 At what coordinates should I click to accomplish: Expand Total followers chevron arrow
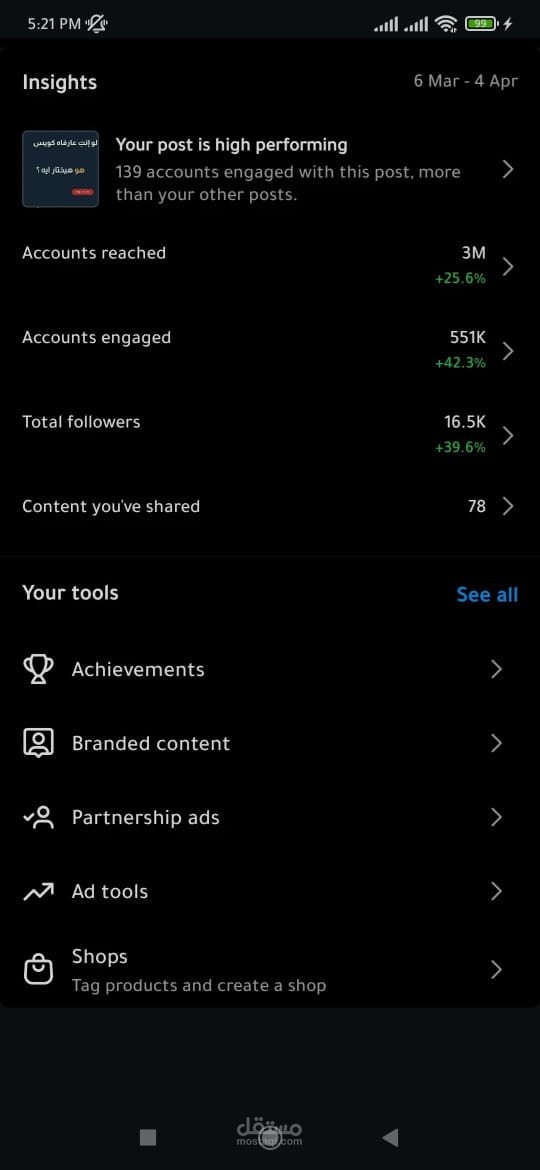tap(508, 435)
